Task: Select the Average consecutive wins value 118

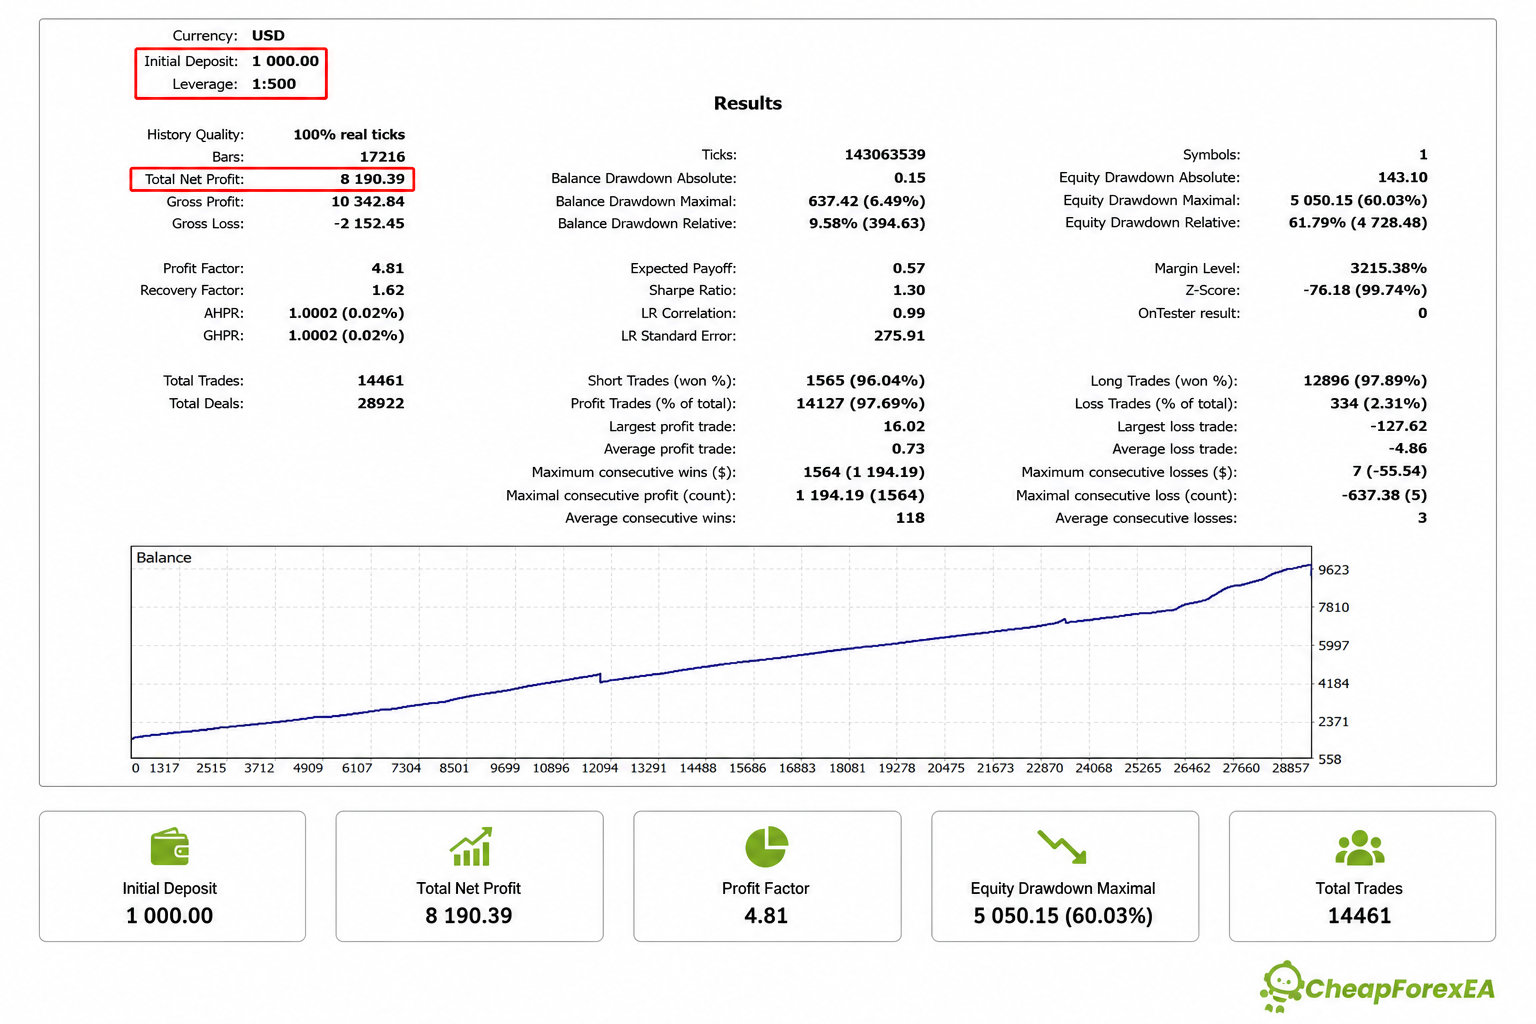Action: pos(910,518)
